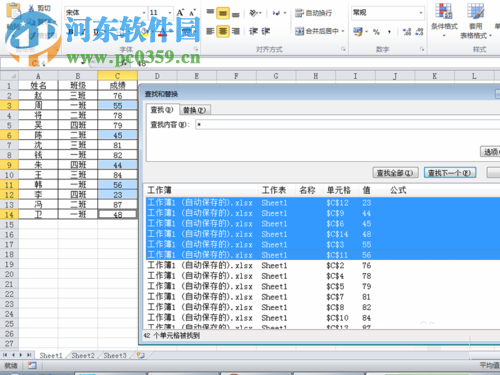Switch to the 查找(D) tab
500x375 pixels.
162,110
